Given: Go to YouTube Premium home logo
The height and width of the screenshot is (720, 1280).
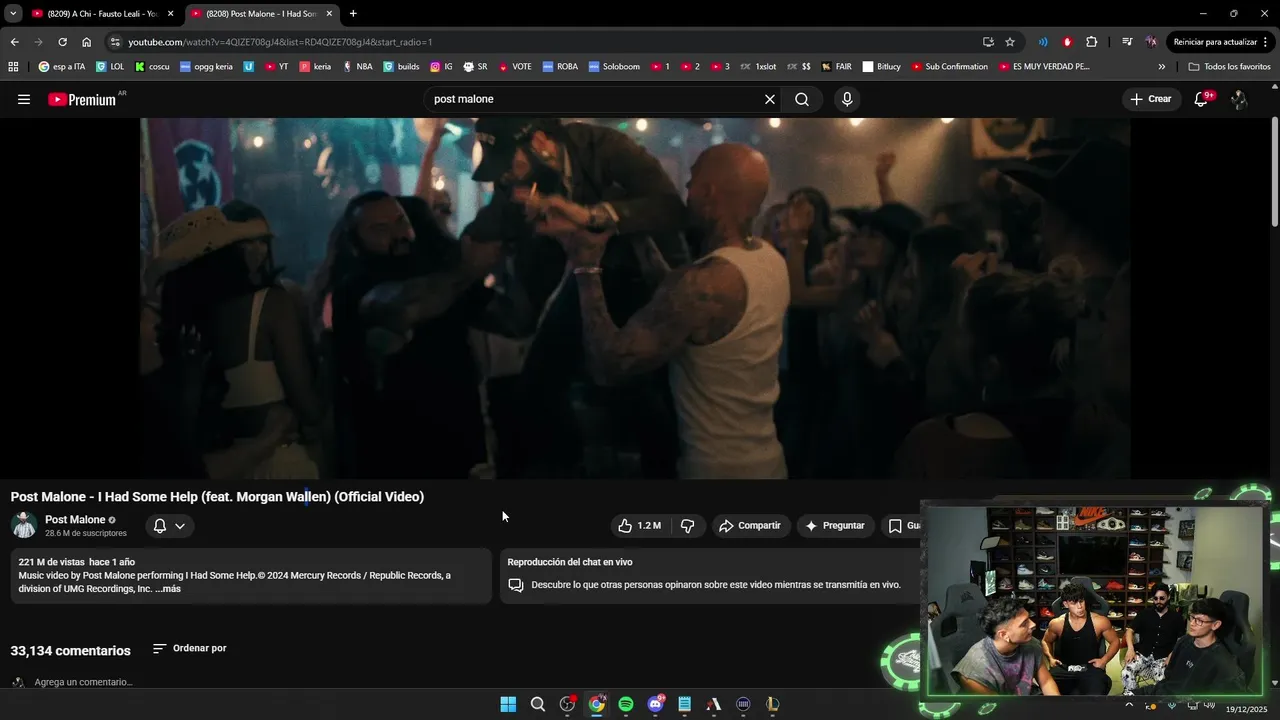Looking at the screenshot, I should tap(83, 99).
